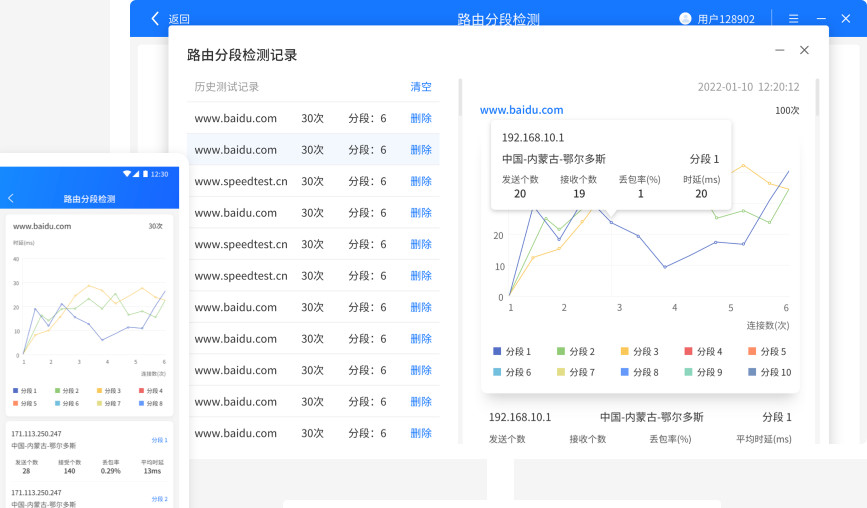
Task: Open the 用户128902 account name
Action: pos(726,19)
